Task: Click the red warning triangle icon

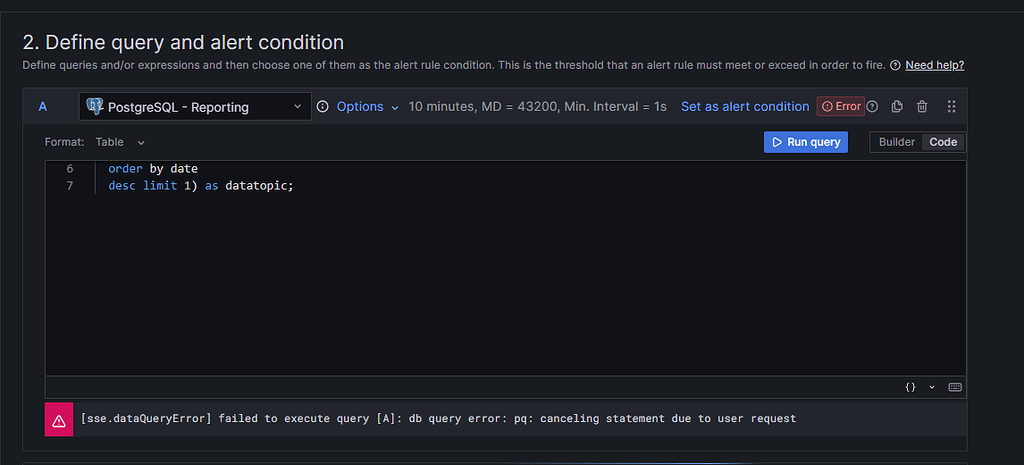Action: pos(59,420)
